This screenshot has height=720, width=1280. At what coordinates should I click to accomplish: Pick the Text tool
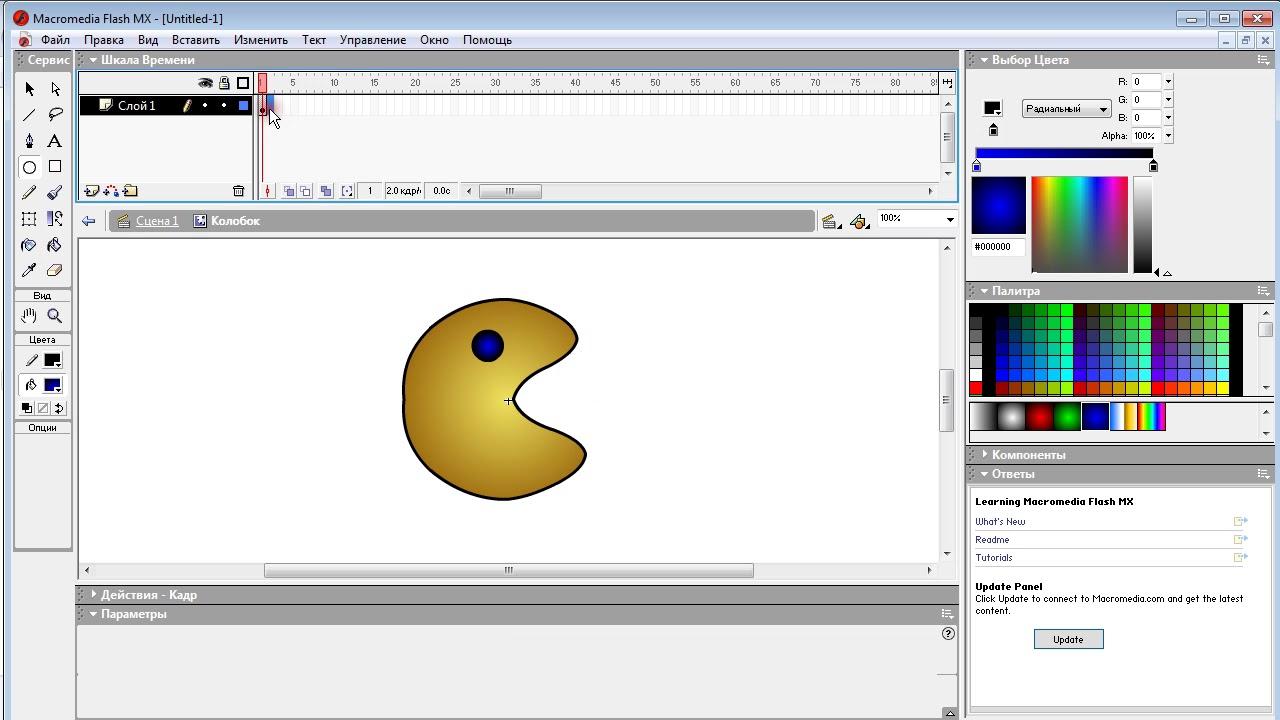[x=55, y=141]
